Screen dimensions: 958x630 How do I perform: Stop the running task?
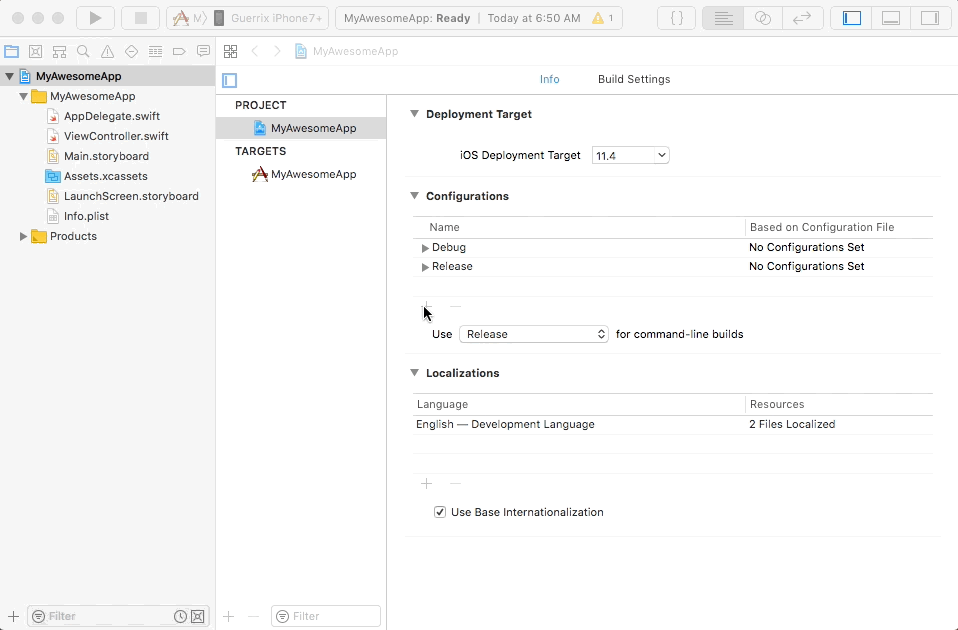tap(141, 18)
